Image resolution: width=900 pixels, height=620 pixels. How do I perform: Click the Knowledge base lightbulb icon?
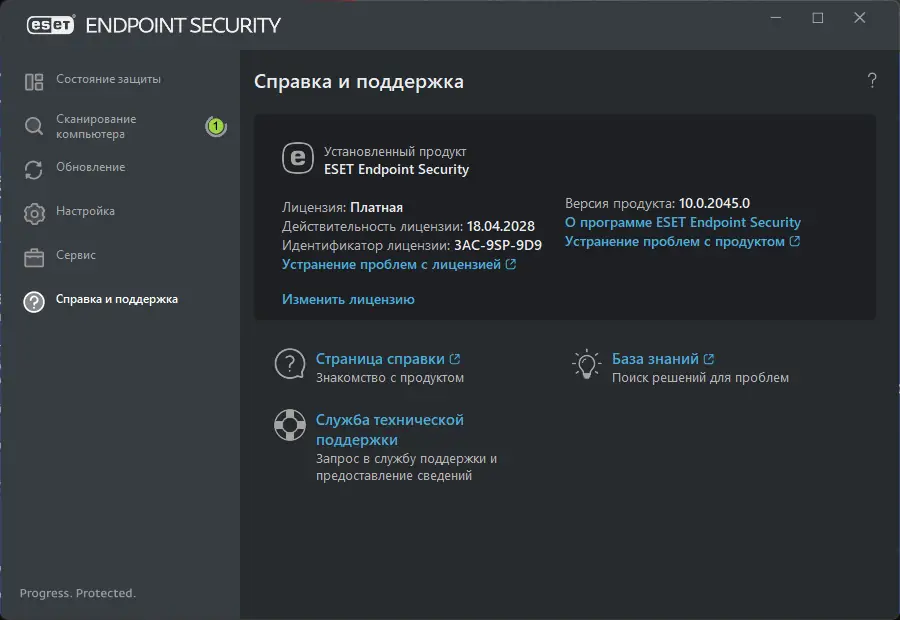[x=585, y=365]
